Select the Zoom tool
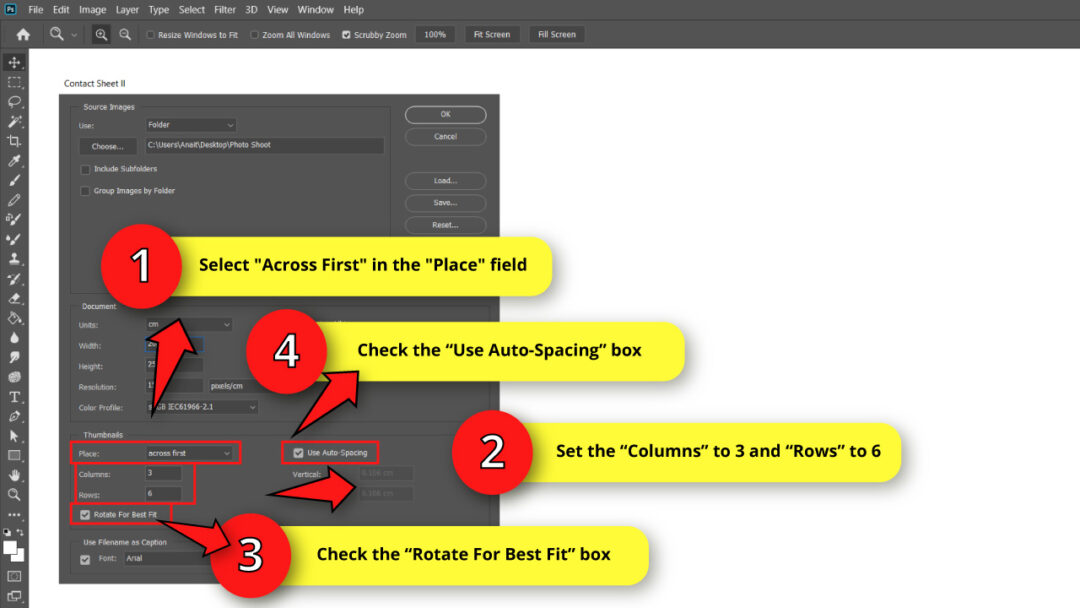The width and height of the screenshot is (1080, 608). (14, 494)
